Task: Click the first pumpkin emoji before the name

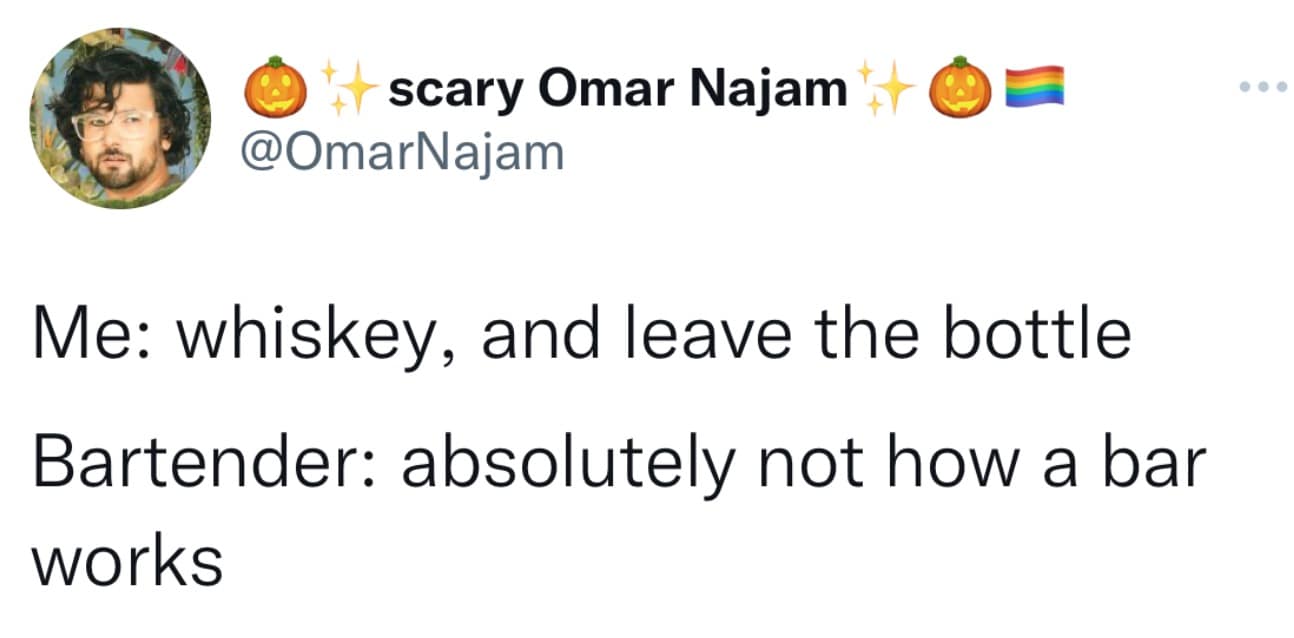Action: (274, 91)
